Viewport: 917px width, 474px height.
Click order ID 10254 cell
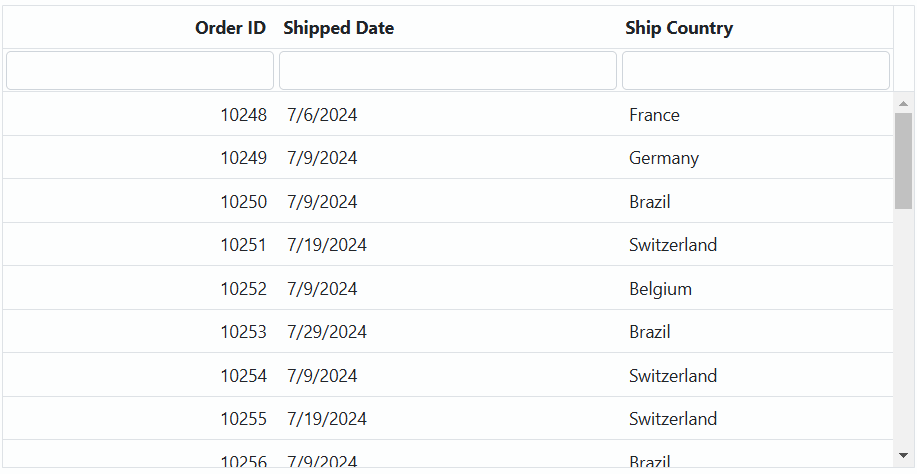click(140, 375)
